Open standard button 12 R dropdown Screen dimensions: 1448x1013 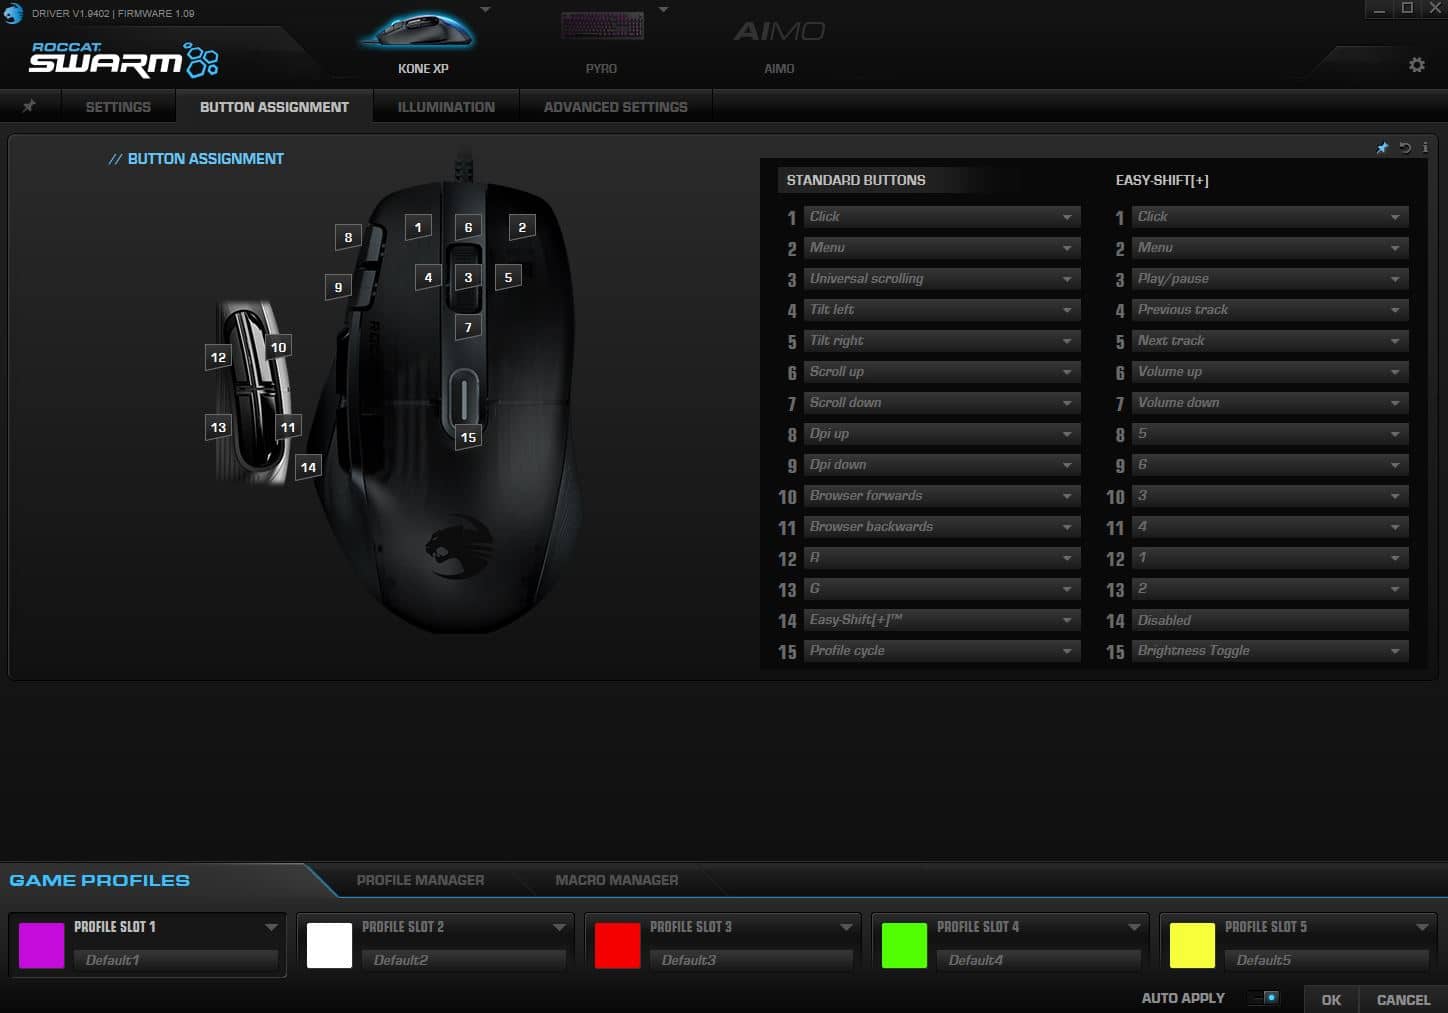pos(941,557)
